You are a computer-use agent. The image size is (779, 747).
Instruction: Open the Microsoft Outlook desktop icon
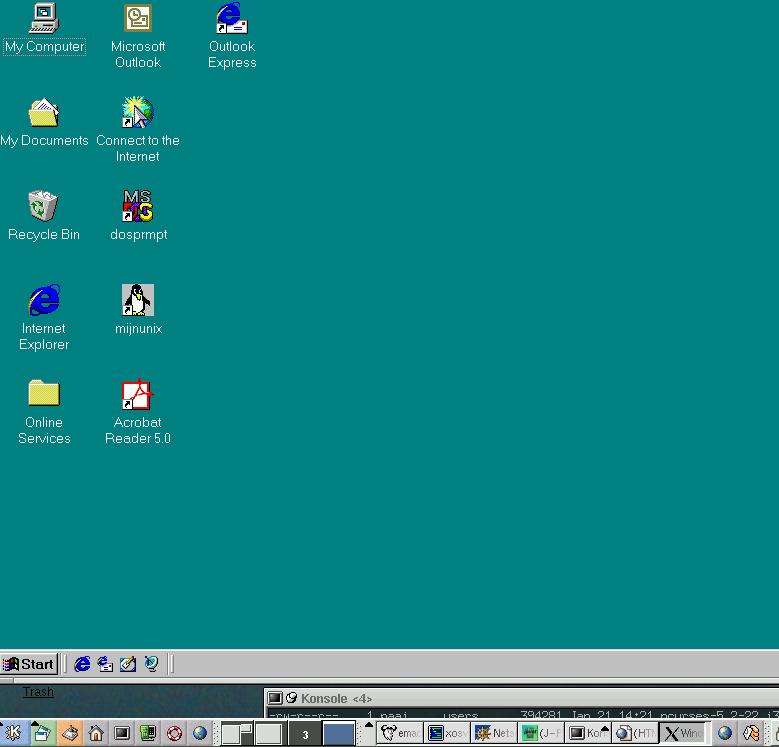pyautogui.click(x=138, y=19)
